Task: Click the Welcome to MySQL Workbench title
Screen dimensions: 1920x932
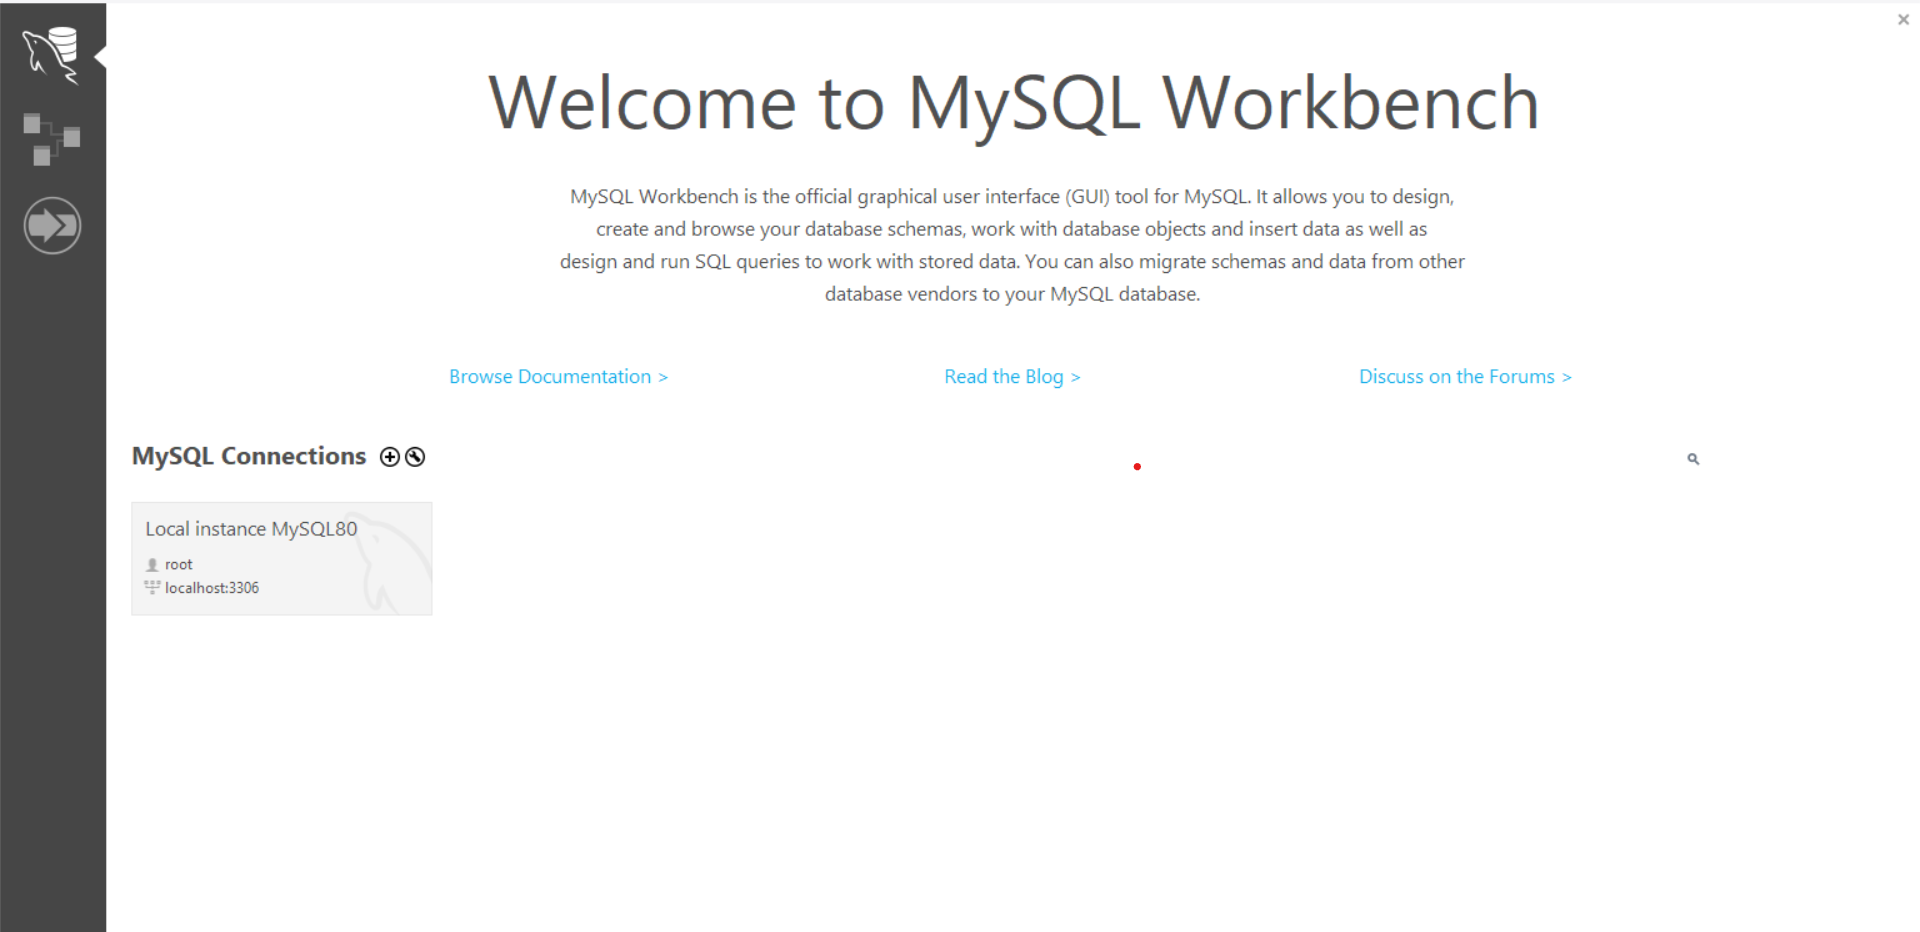Action: (x=1013, y=103)
